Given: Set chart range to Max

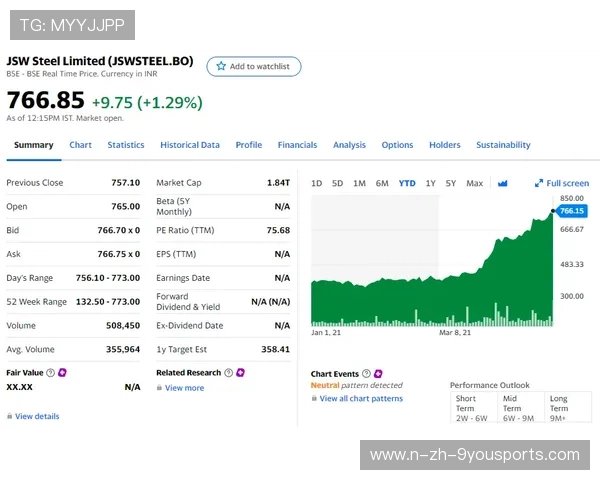Looking at the screenshot, I should (474, 183).
